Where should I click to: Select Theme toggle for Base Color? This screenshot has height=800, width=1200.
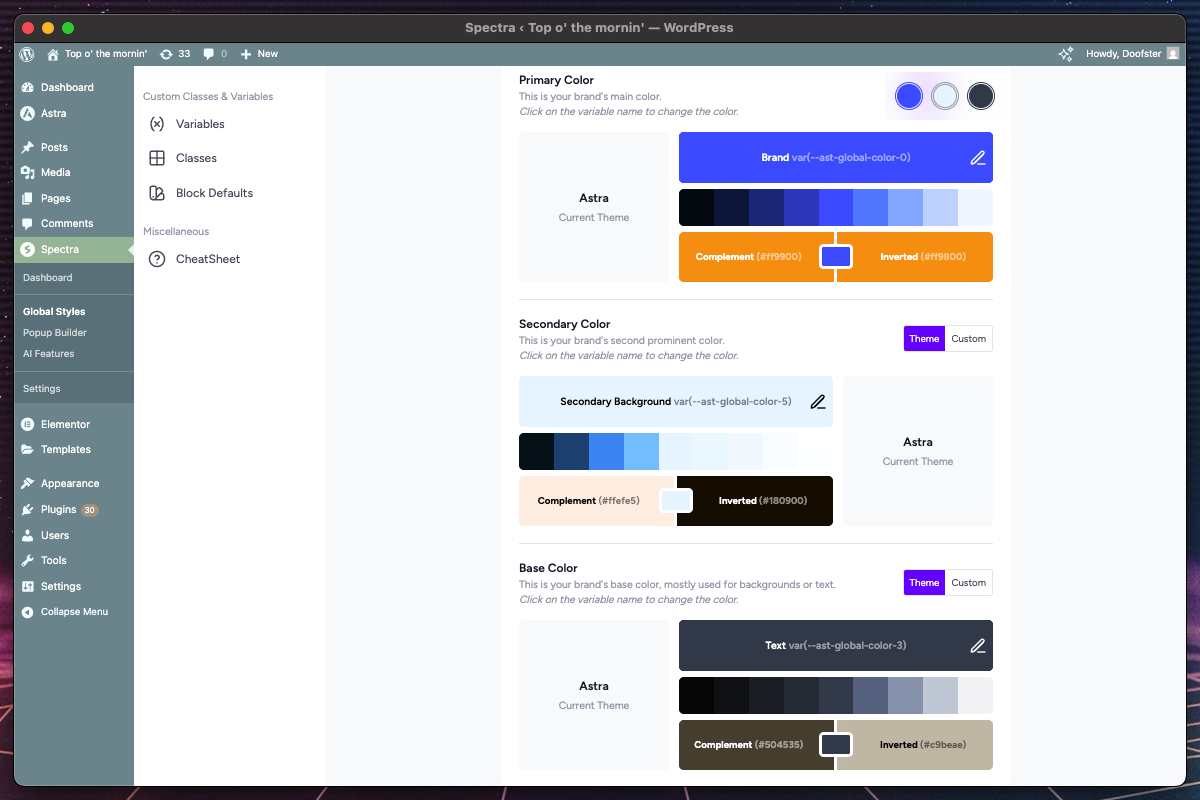[924, 583]
